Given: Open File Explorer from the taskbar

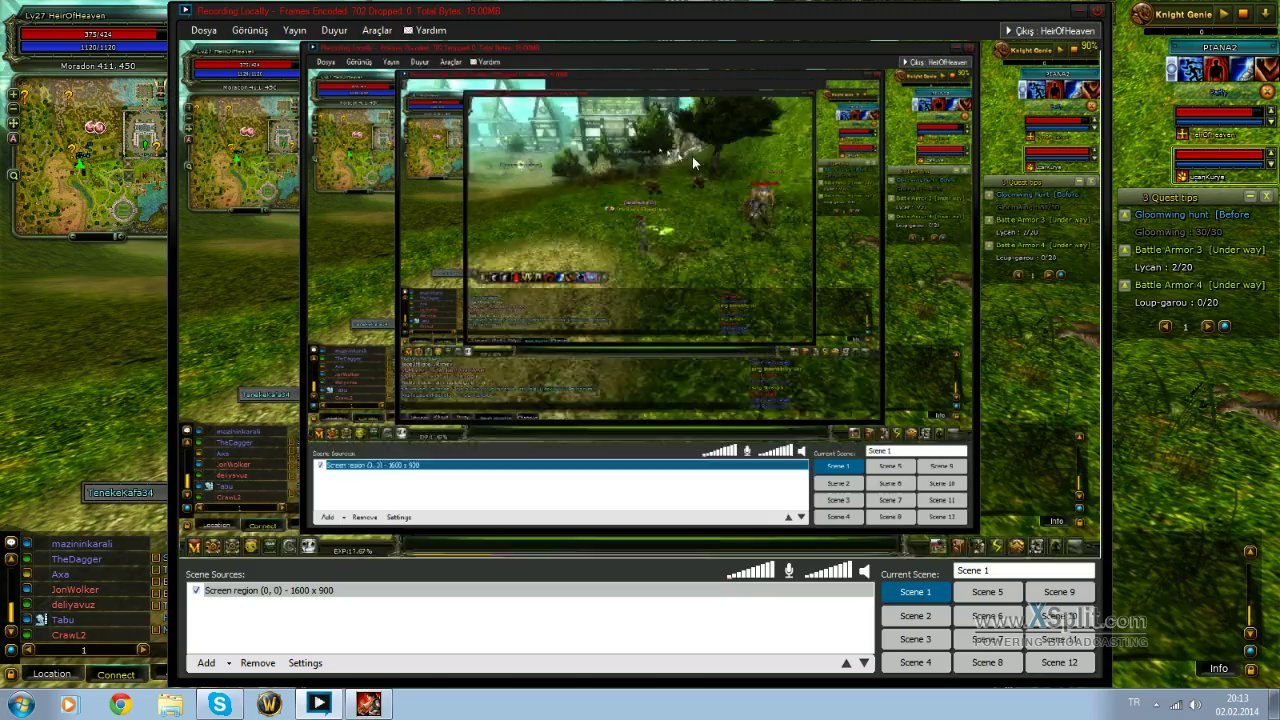Looking at the screenshot, I should coord(170,705).
